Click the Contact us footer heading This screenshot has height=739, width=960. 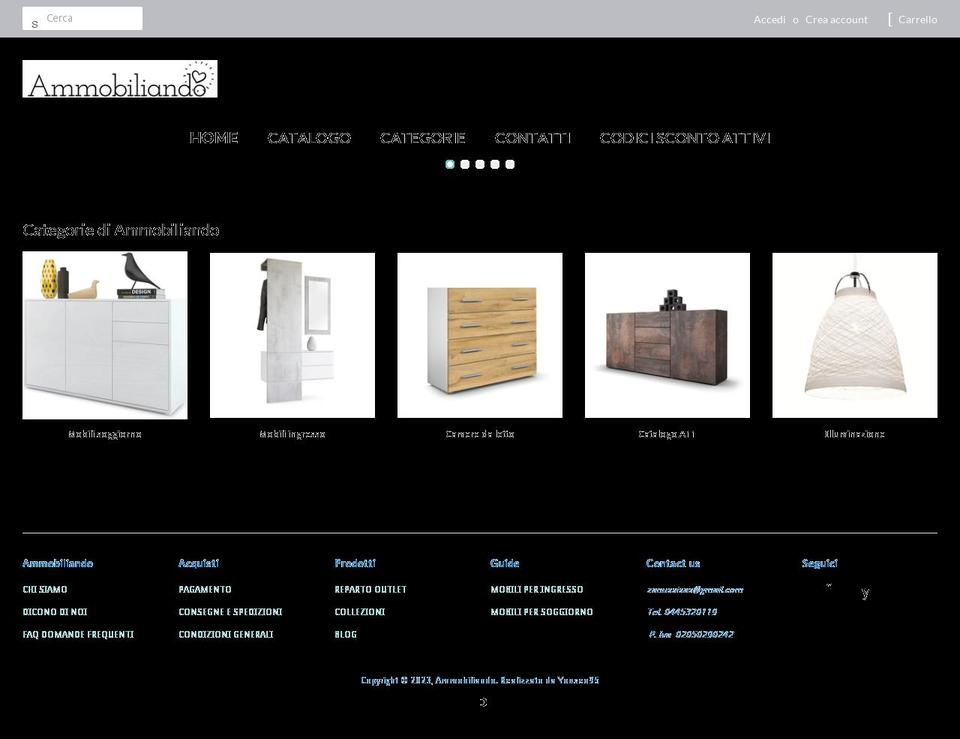673,563
